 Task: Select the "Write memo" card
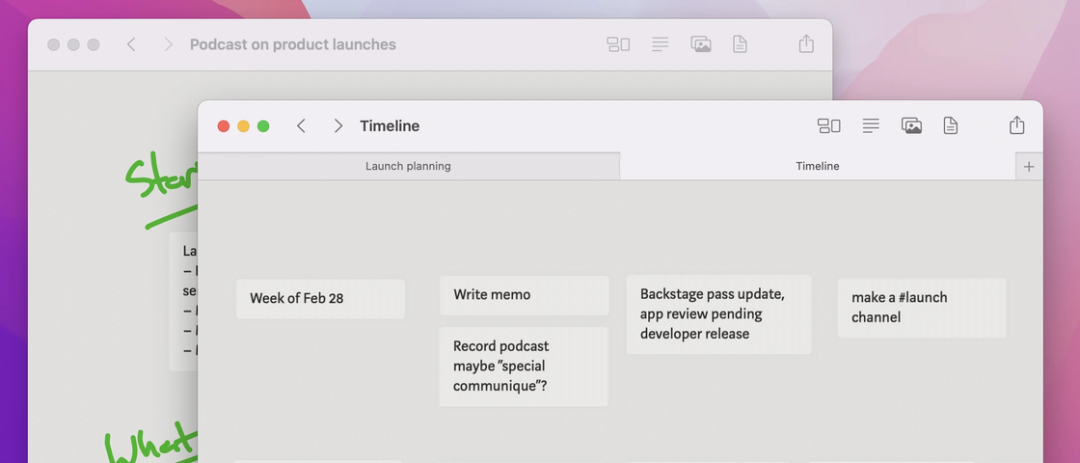523,295
